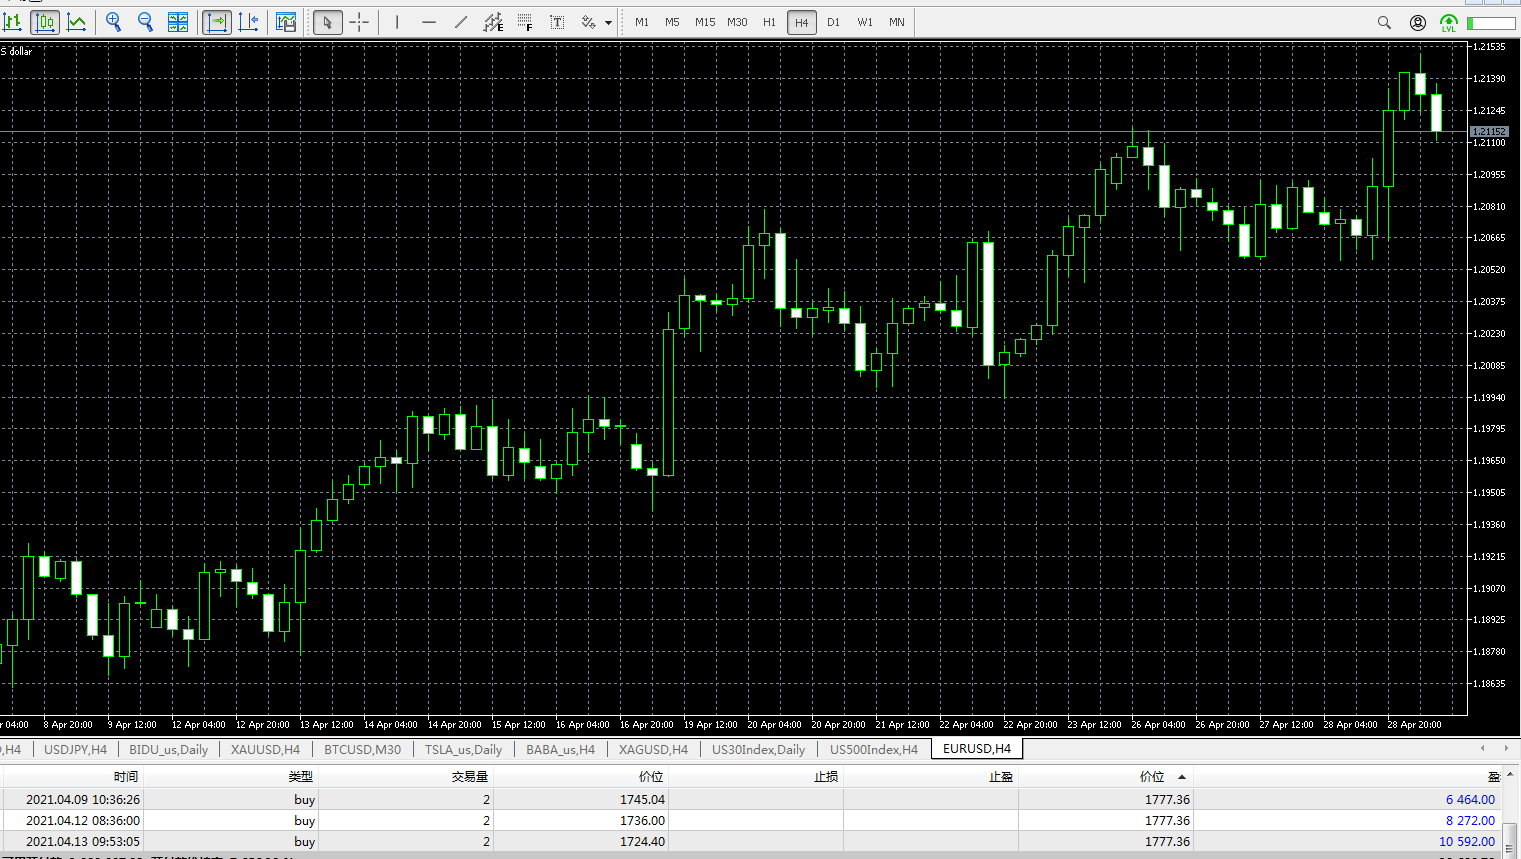
Task: Click the trade list vertical scrollbar up arrow
Action: [1511, 774]
